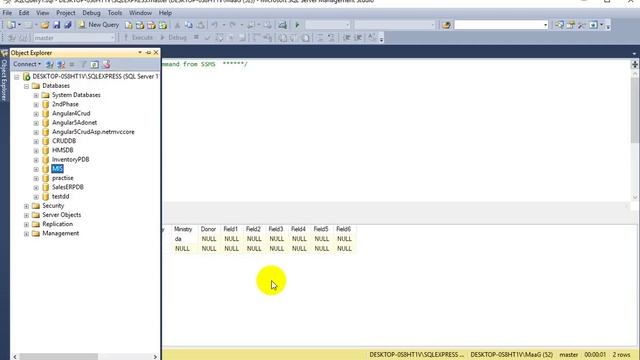Click the New Project icon in toolbar

pyautogui.click(x=11, y=25)
